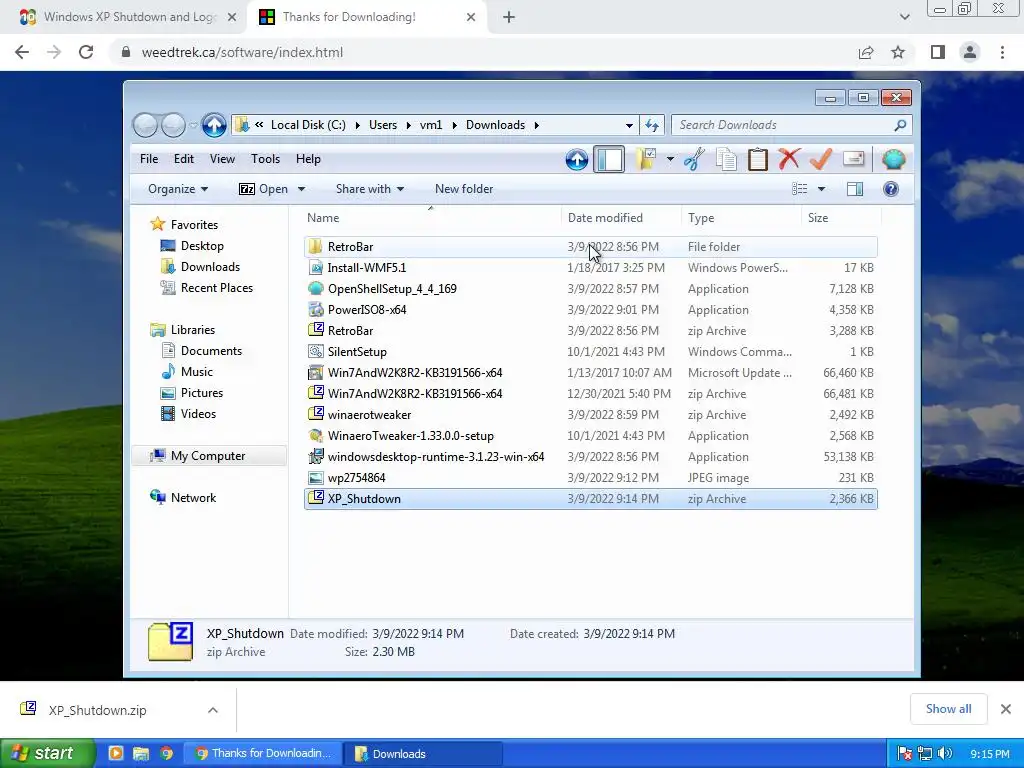Click the Open button with 7z icon
Viewport: 1024px width, 768px height.
(x=264, y=189)
